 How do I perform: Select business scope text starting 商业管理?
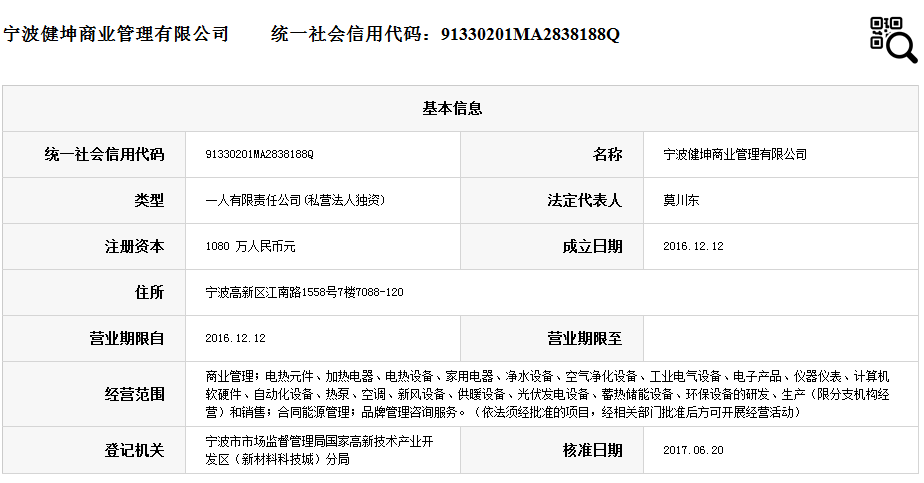click(x=547, y=394)
